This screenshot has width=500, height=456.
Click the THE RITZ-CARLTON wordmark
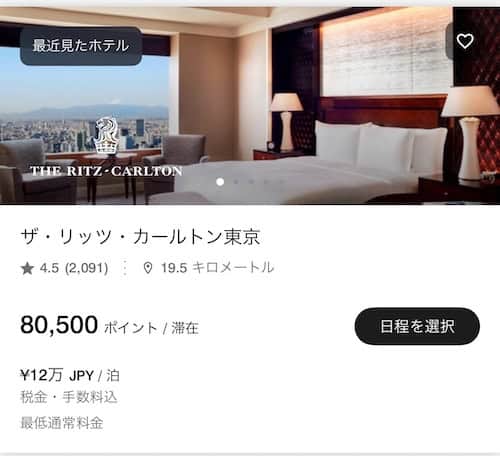click(x=106, y=171)
